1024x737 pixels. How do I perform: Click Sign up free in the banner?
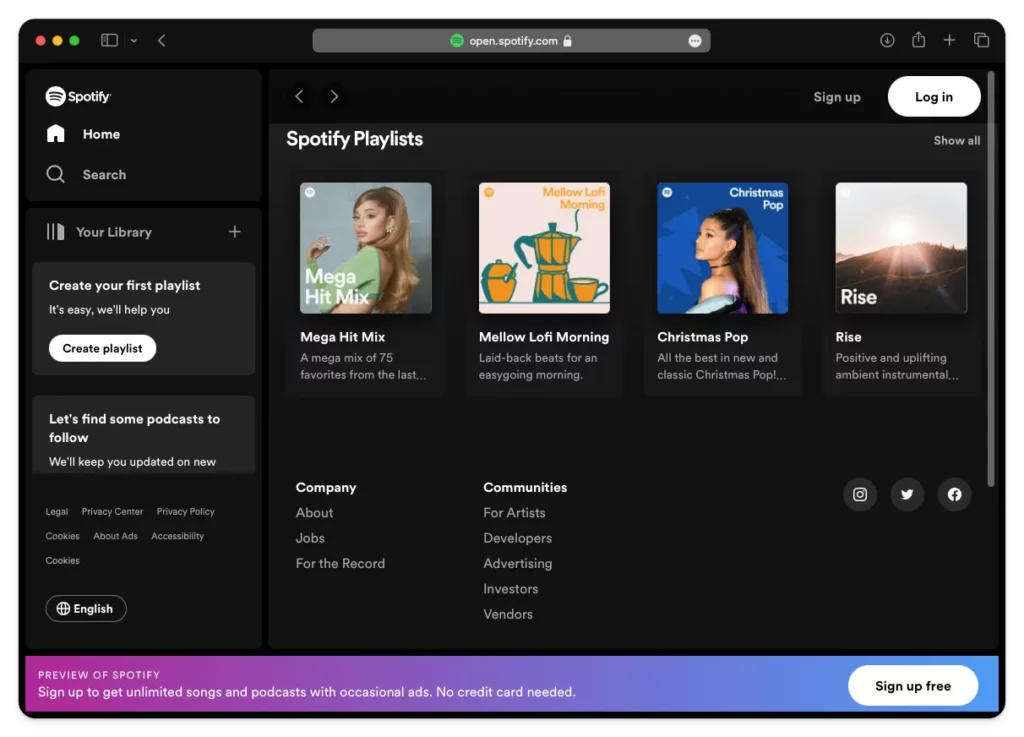(912, 685)
